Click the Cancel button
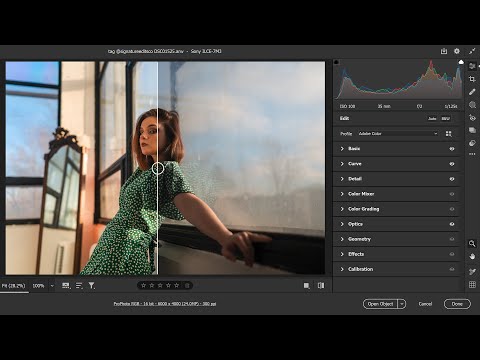The height and width of the screenshot is (360, 480). point(425,304)
